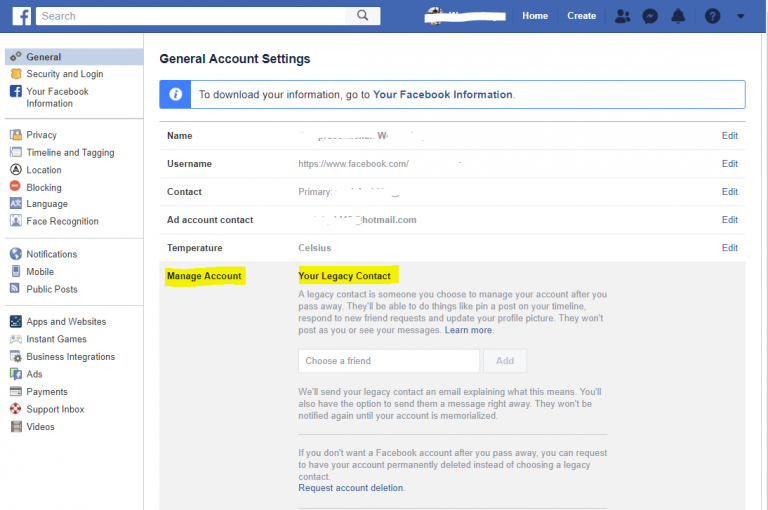Viewport: 768px width, 510px height.
Task: Select Location in the sidebar
Action: (44, 170)
